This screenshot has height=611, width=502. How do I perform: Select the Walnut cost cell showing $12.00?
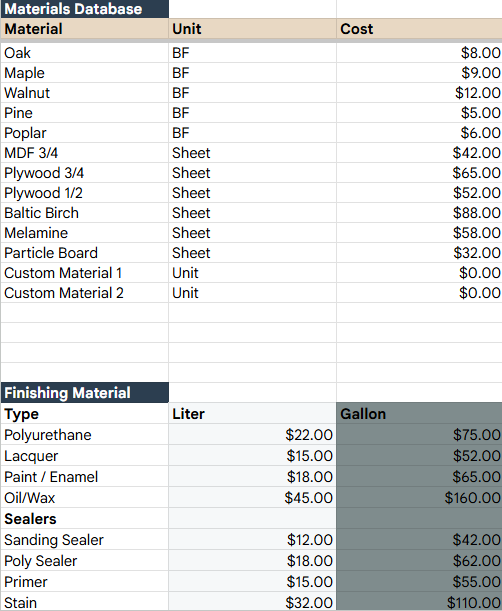[x=419, y=93]
